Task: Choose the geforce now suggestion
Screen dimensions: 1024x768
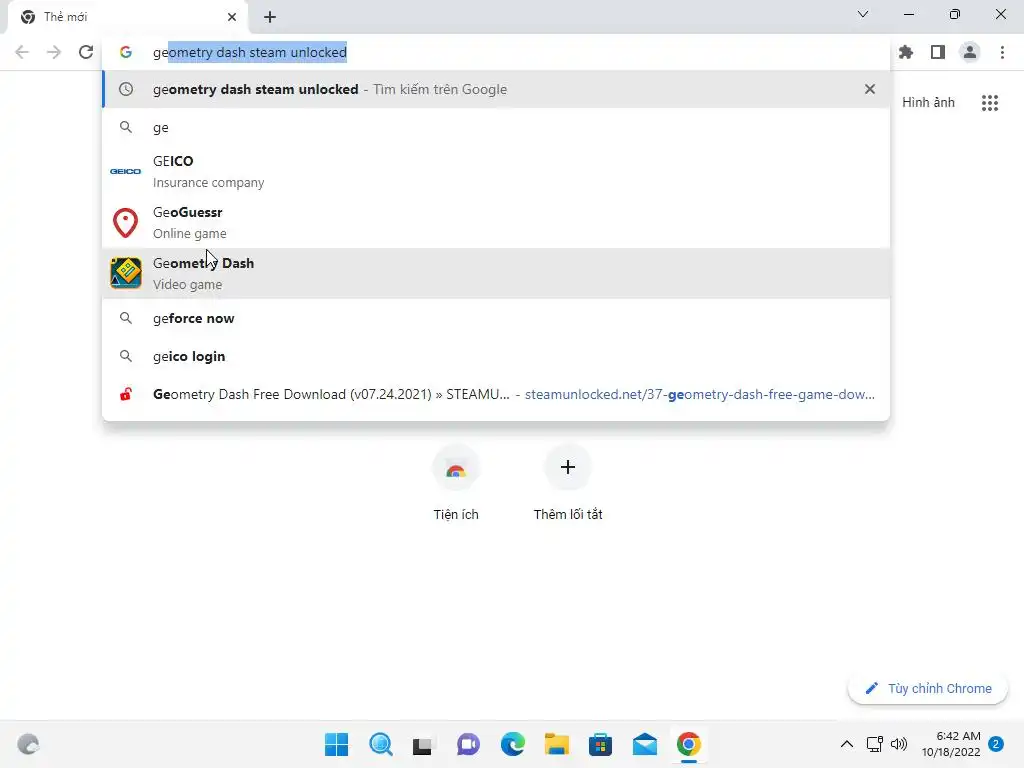Action: pyautogui.click(x=496, y=318)
